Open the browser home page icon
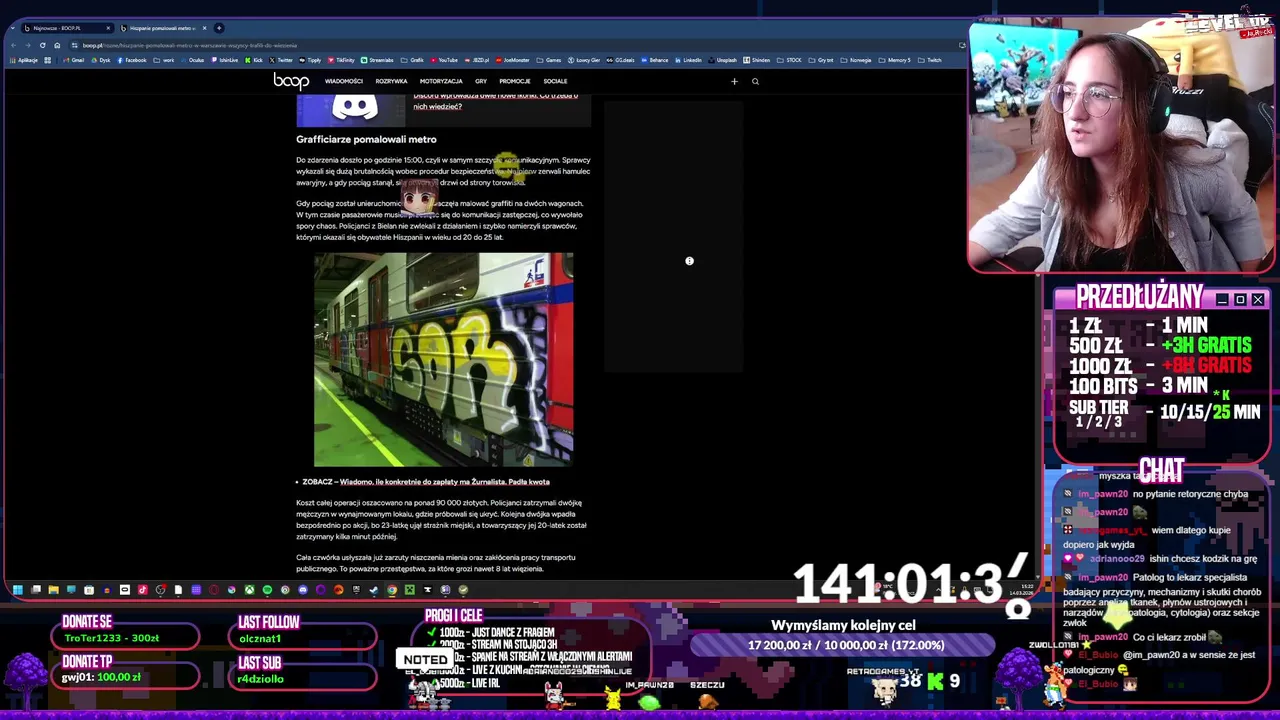Screen dimensions: 1280x720 coord(57,45)
